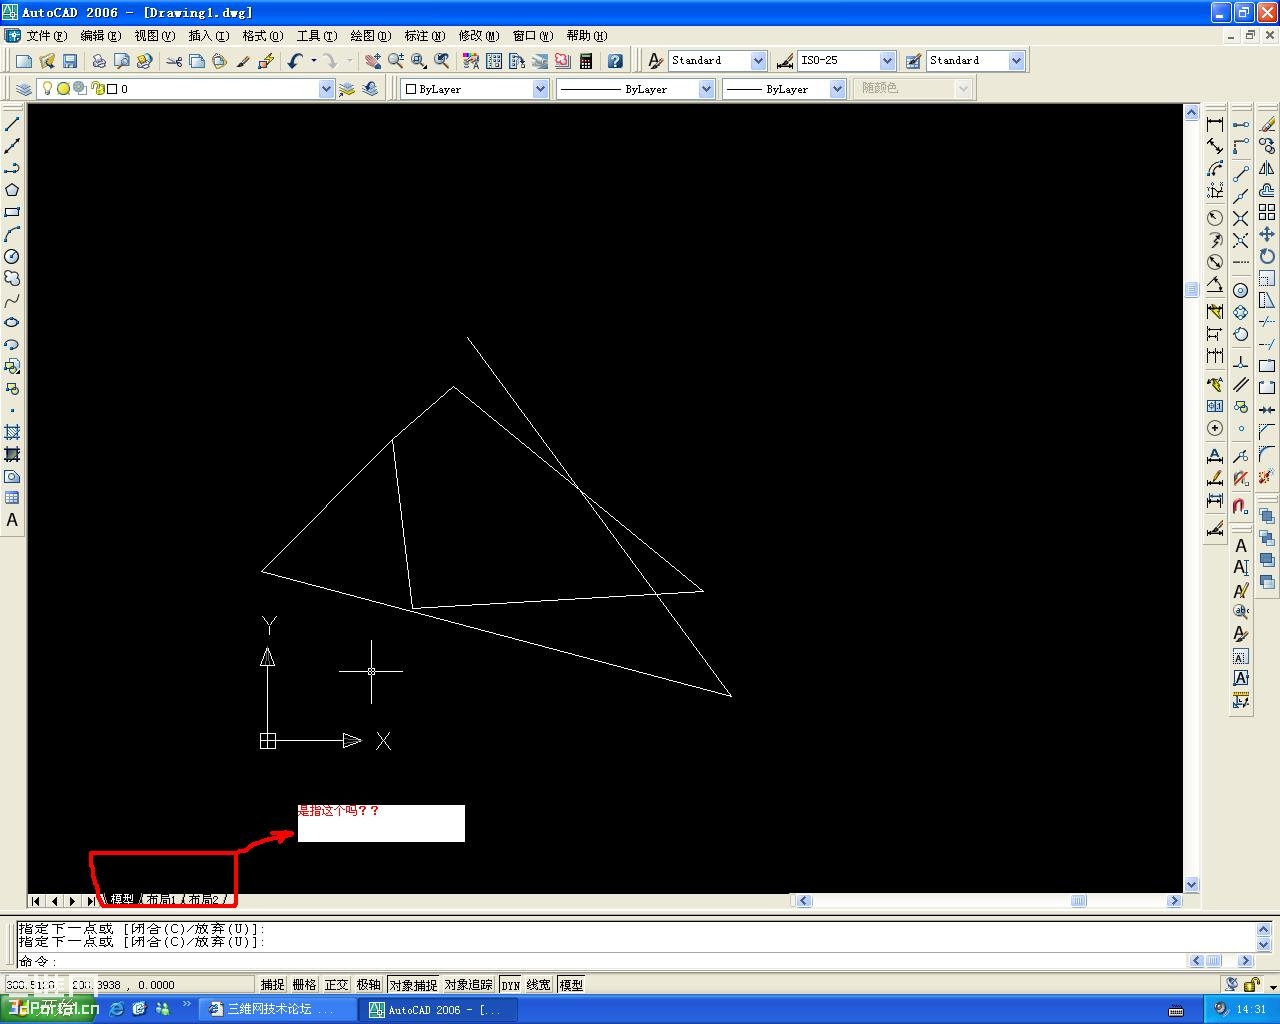
Task: Open the Layer Properties Manager icon
Action: pyautogui.click(x=24, y=89)
